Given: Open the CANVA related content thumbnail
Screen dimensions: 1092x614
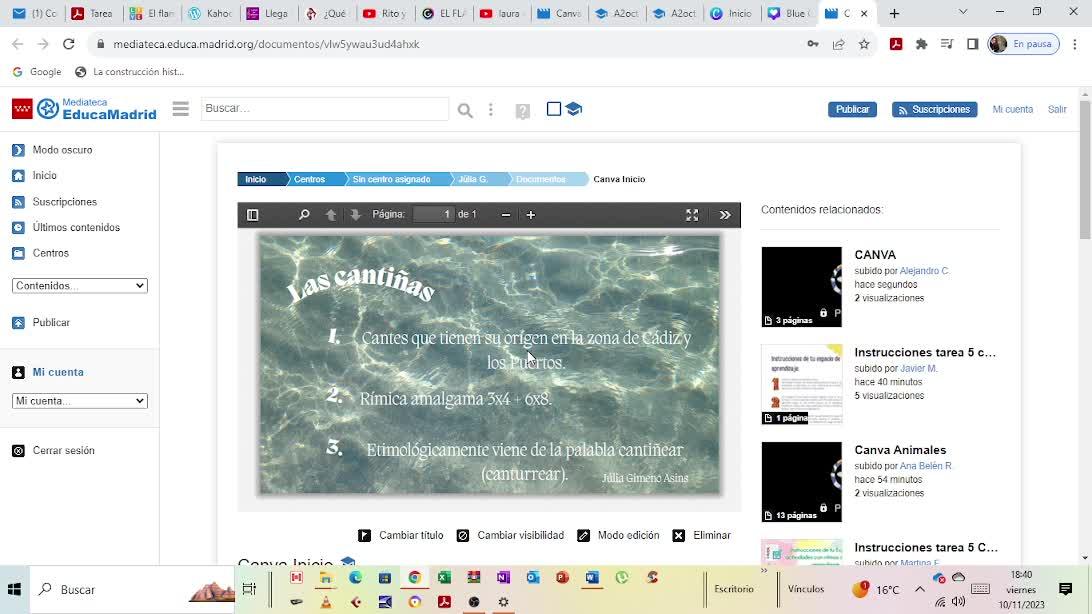Looking at the screenshot, I should click(x=802, y=287).
